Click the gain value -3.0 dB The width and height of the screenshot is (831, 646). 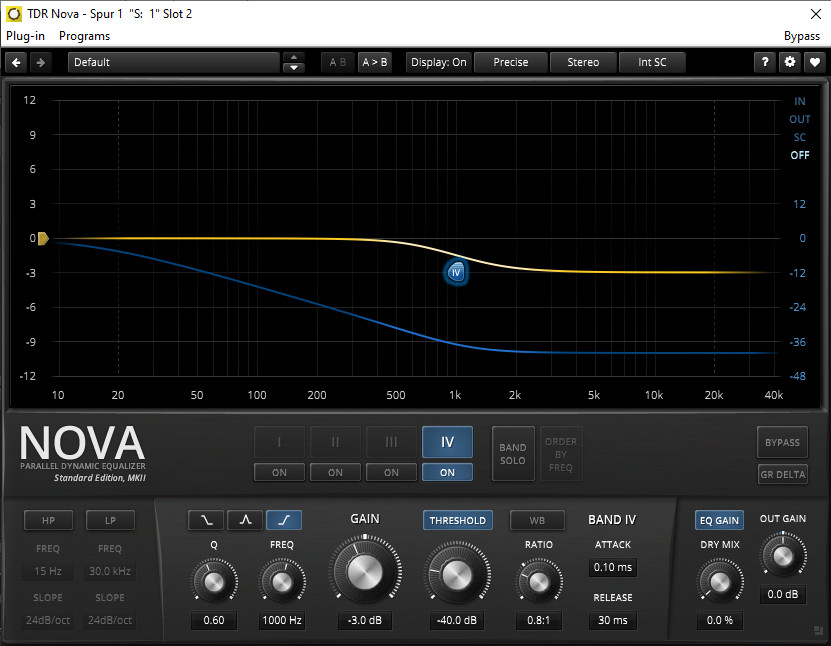click(365, 620)
